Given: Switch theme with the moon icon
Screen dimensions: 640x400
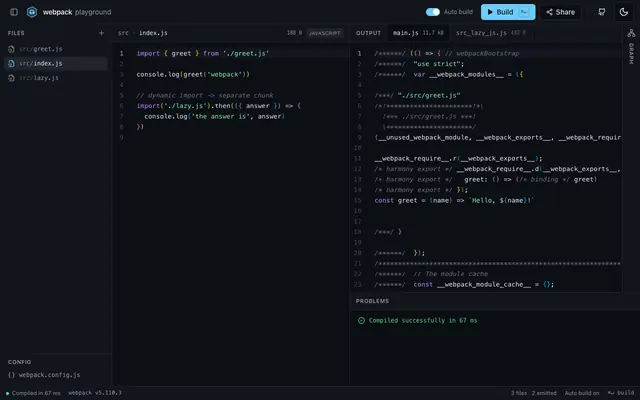Looking at the screenshot, I should [x=623, y=12].
